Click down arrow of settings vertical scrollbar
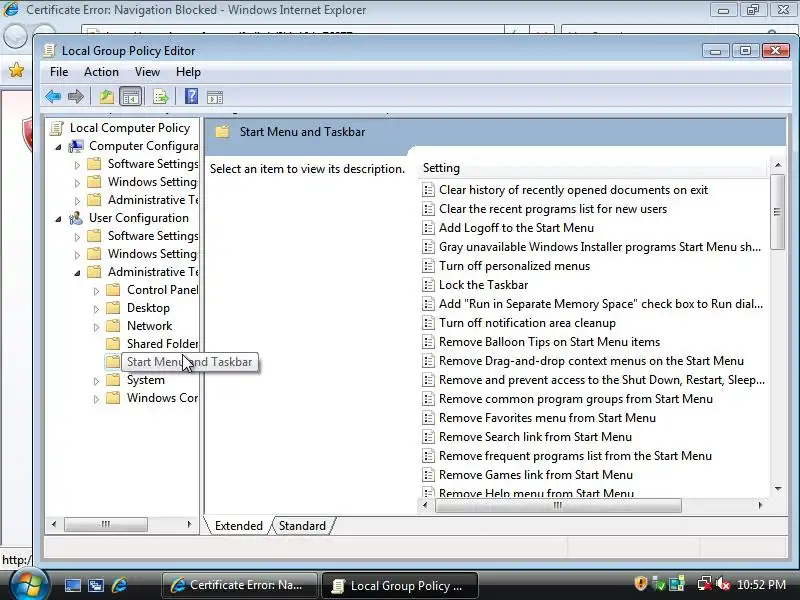The width and height of the screenshot is (800, 600). [x=778, y=488]
